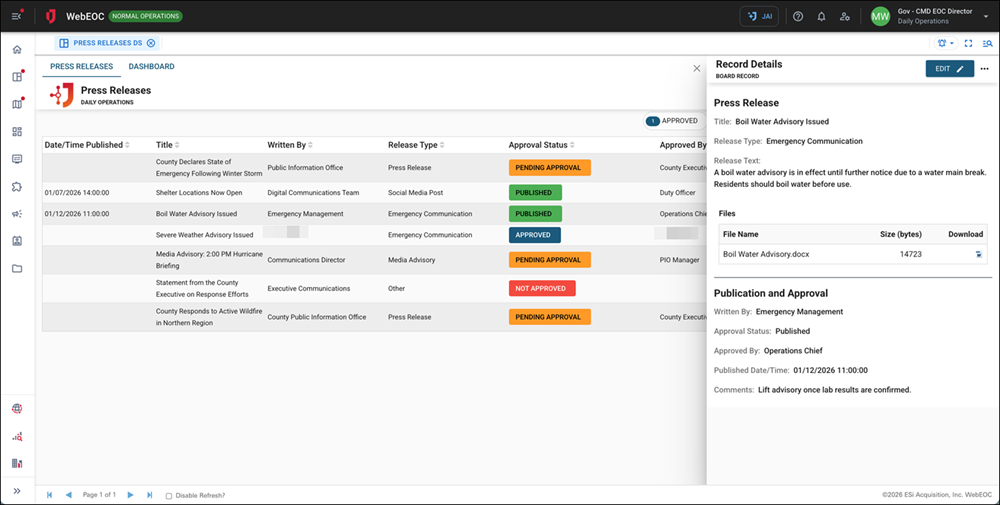Click the Edit button
Viewport: 1000px width, 505px height.
tap(949, 69)
